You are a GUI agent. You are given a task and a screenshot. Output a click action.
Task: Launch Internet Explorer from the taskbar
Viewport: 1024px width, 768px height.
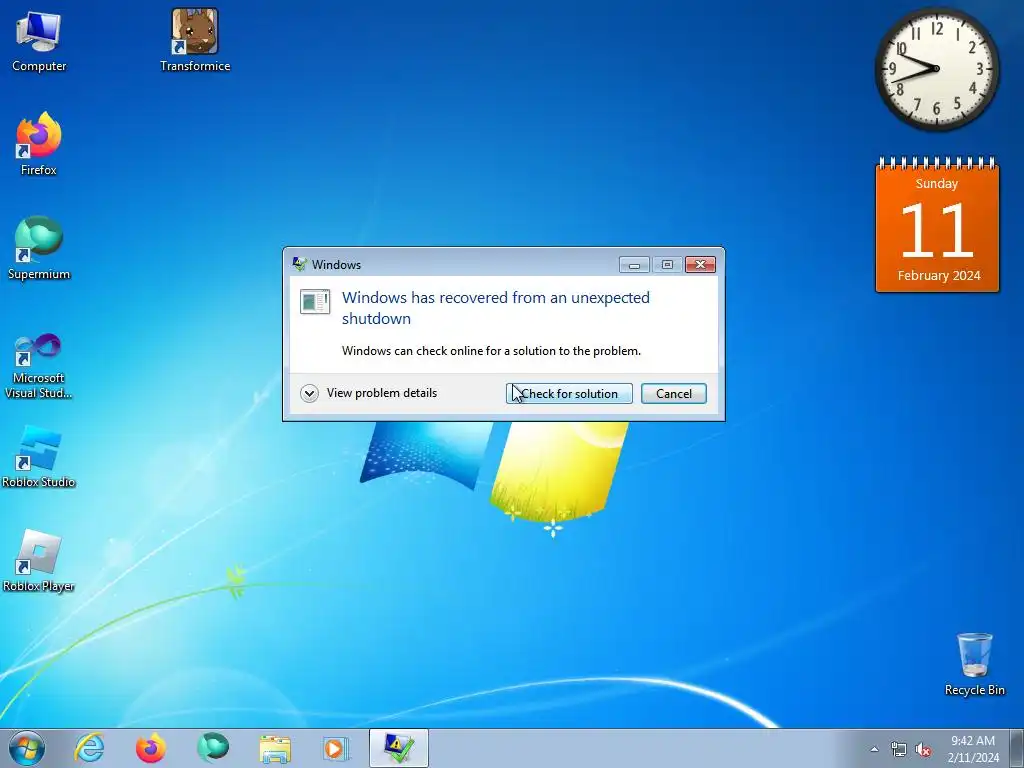[x=89, y=748]
